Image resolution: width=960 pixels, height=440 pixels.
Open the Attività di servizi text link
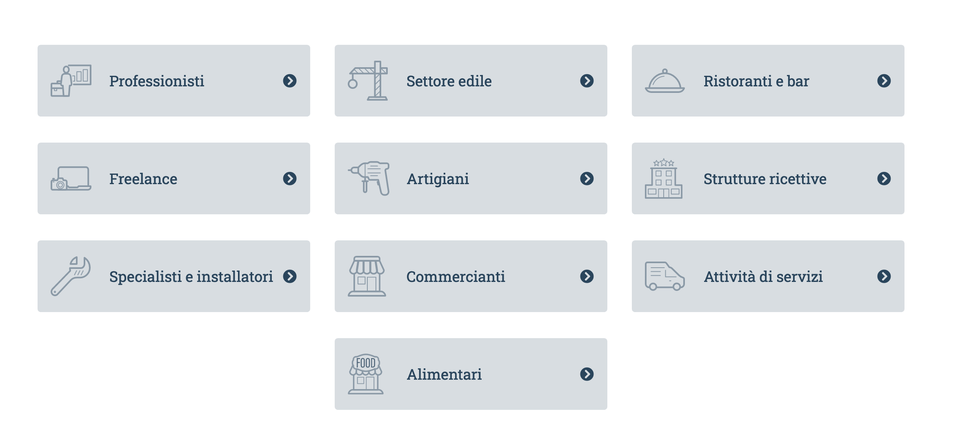pos(763,277)
